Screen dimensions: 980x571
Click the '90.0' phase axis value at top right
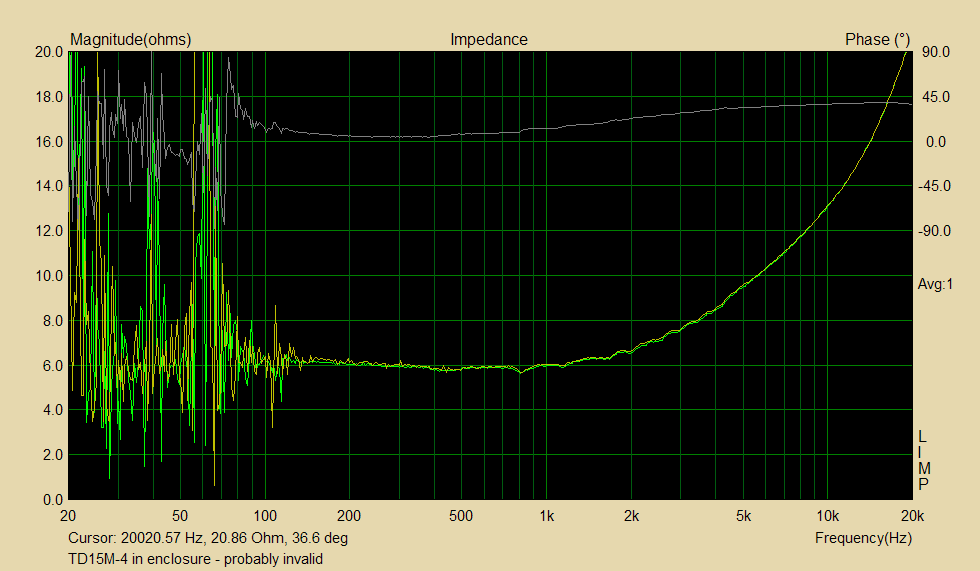pyautogui.click(x=936, y=52)
